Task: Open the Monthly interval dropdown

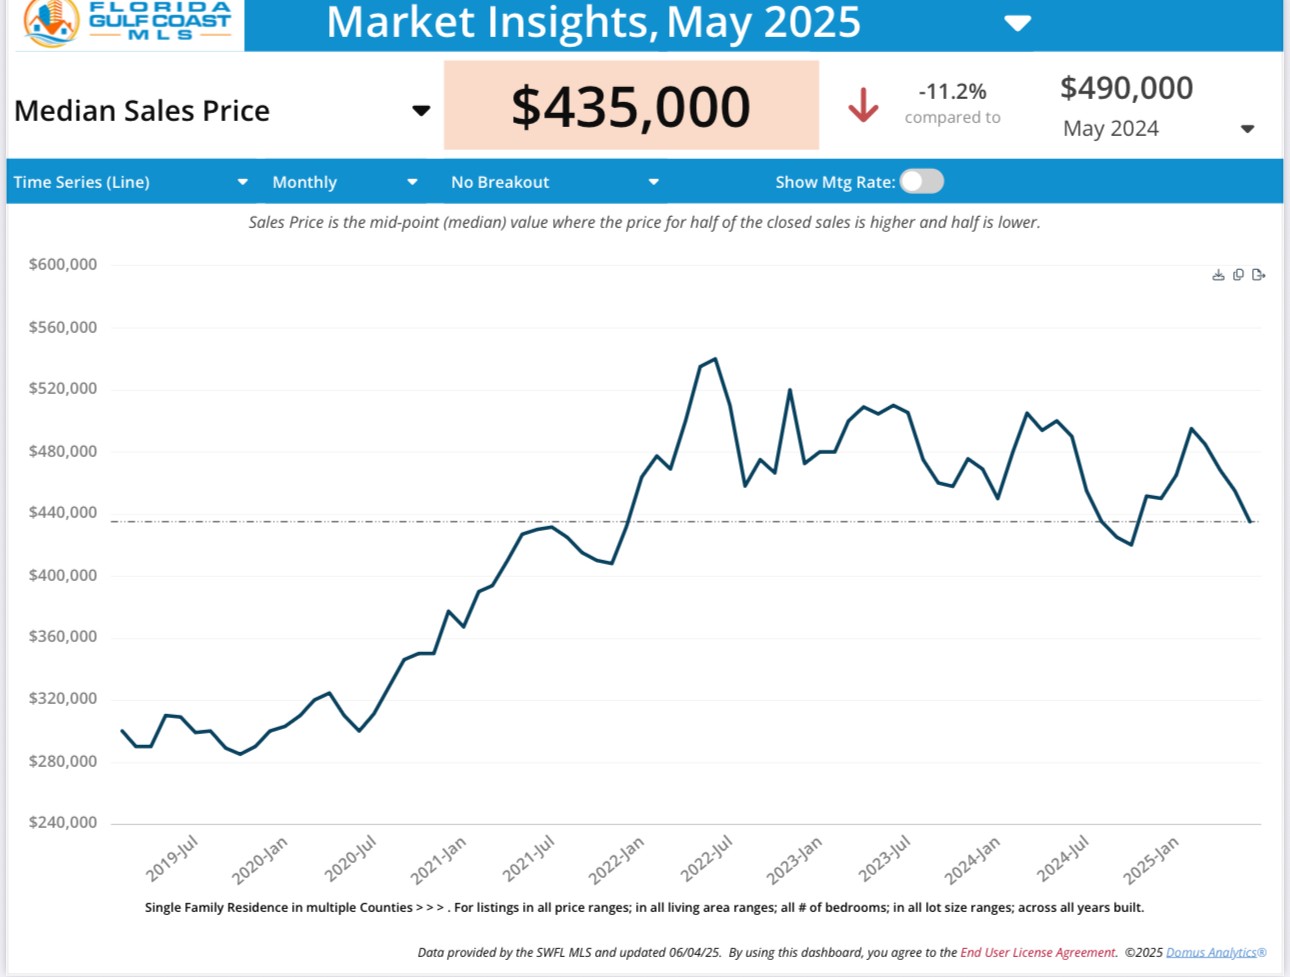Action: pyautogui.click(x=412, y=182)
